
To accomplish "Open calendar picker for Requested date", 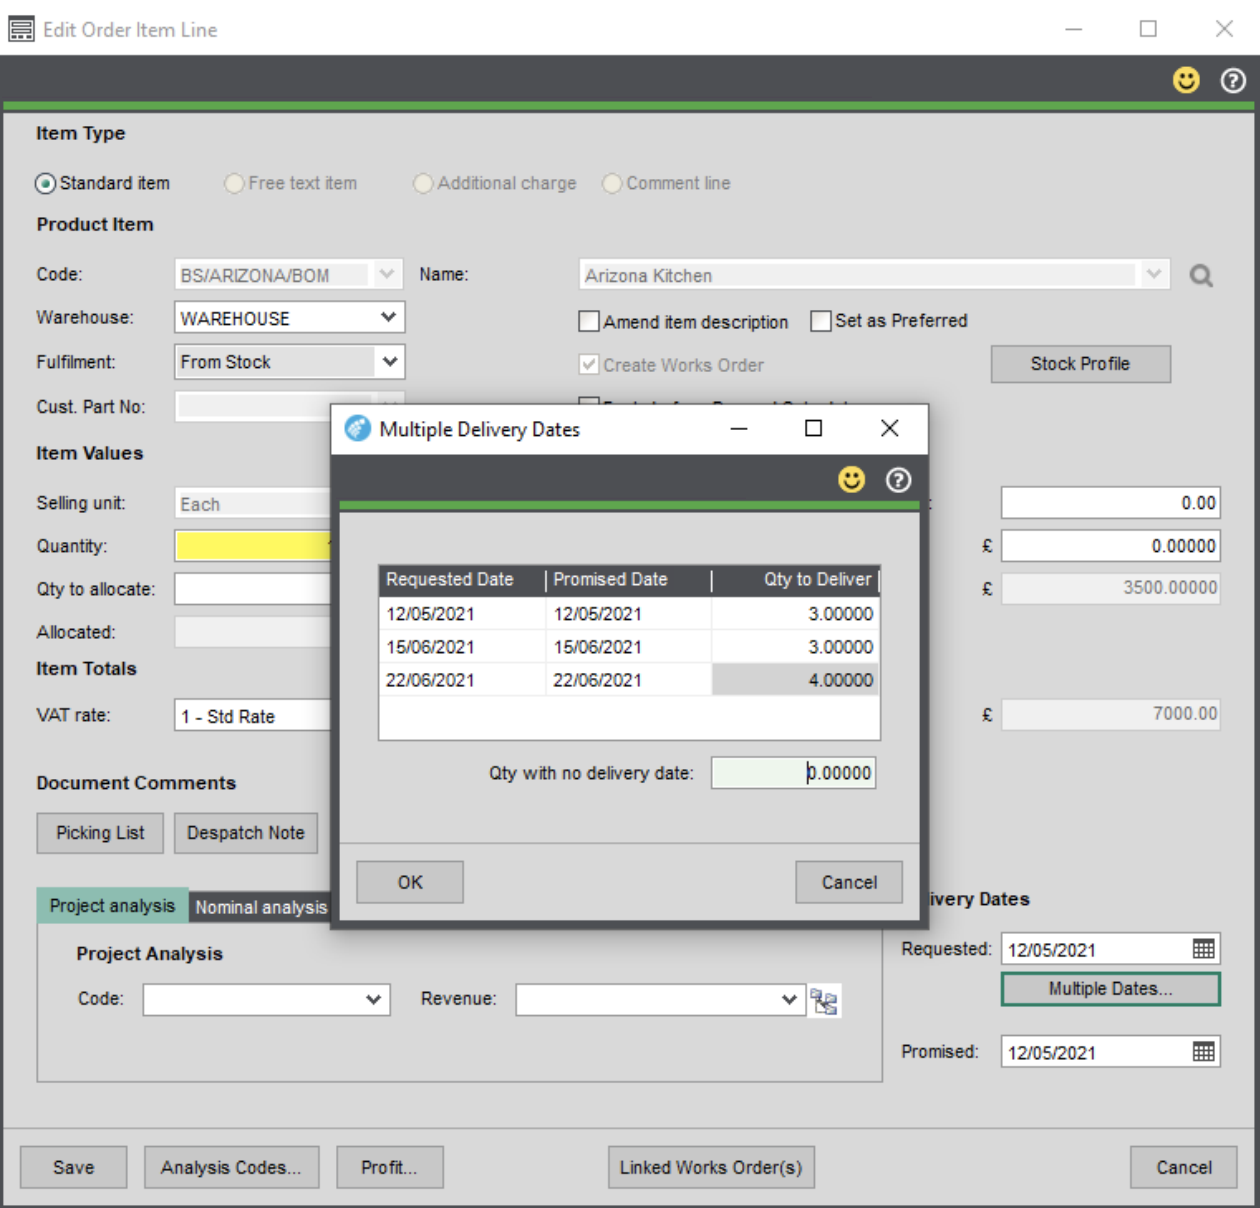I will coord(1204,949).
